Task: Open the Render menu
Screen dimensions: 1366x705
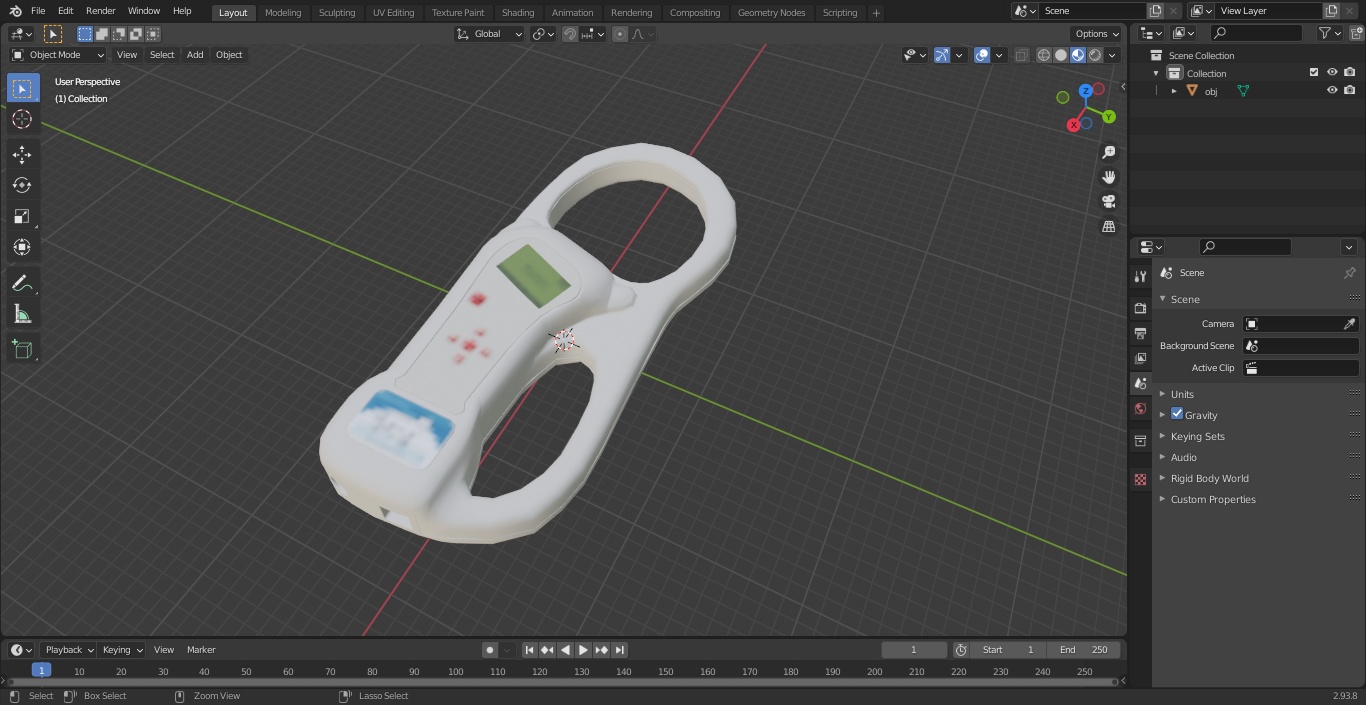Action: point(100,11)
